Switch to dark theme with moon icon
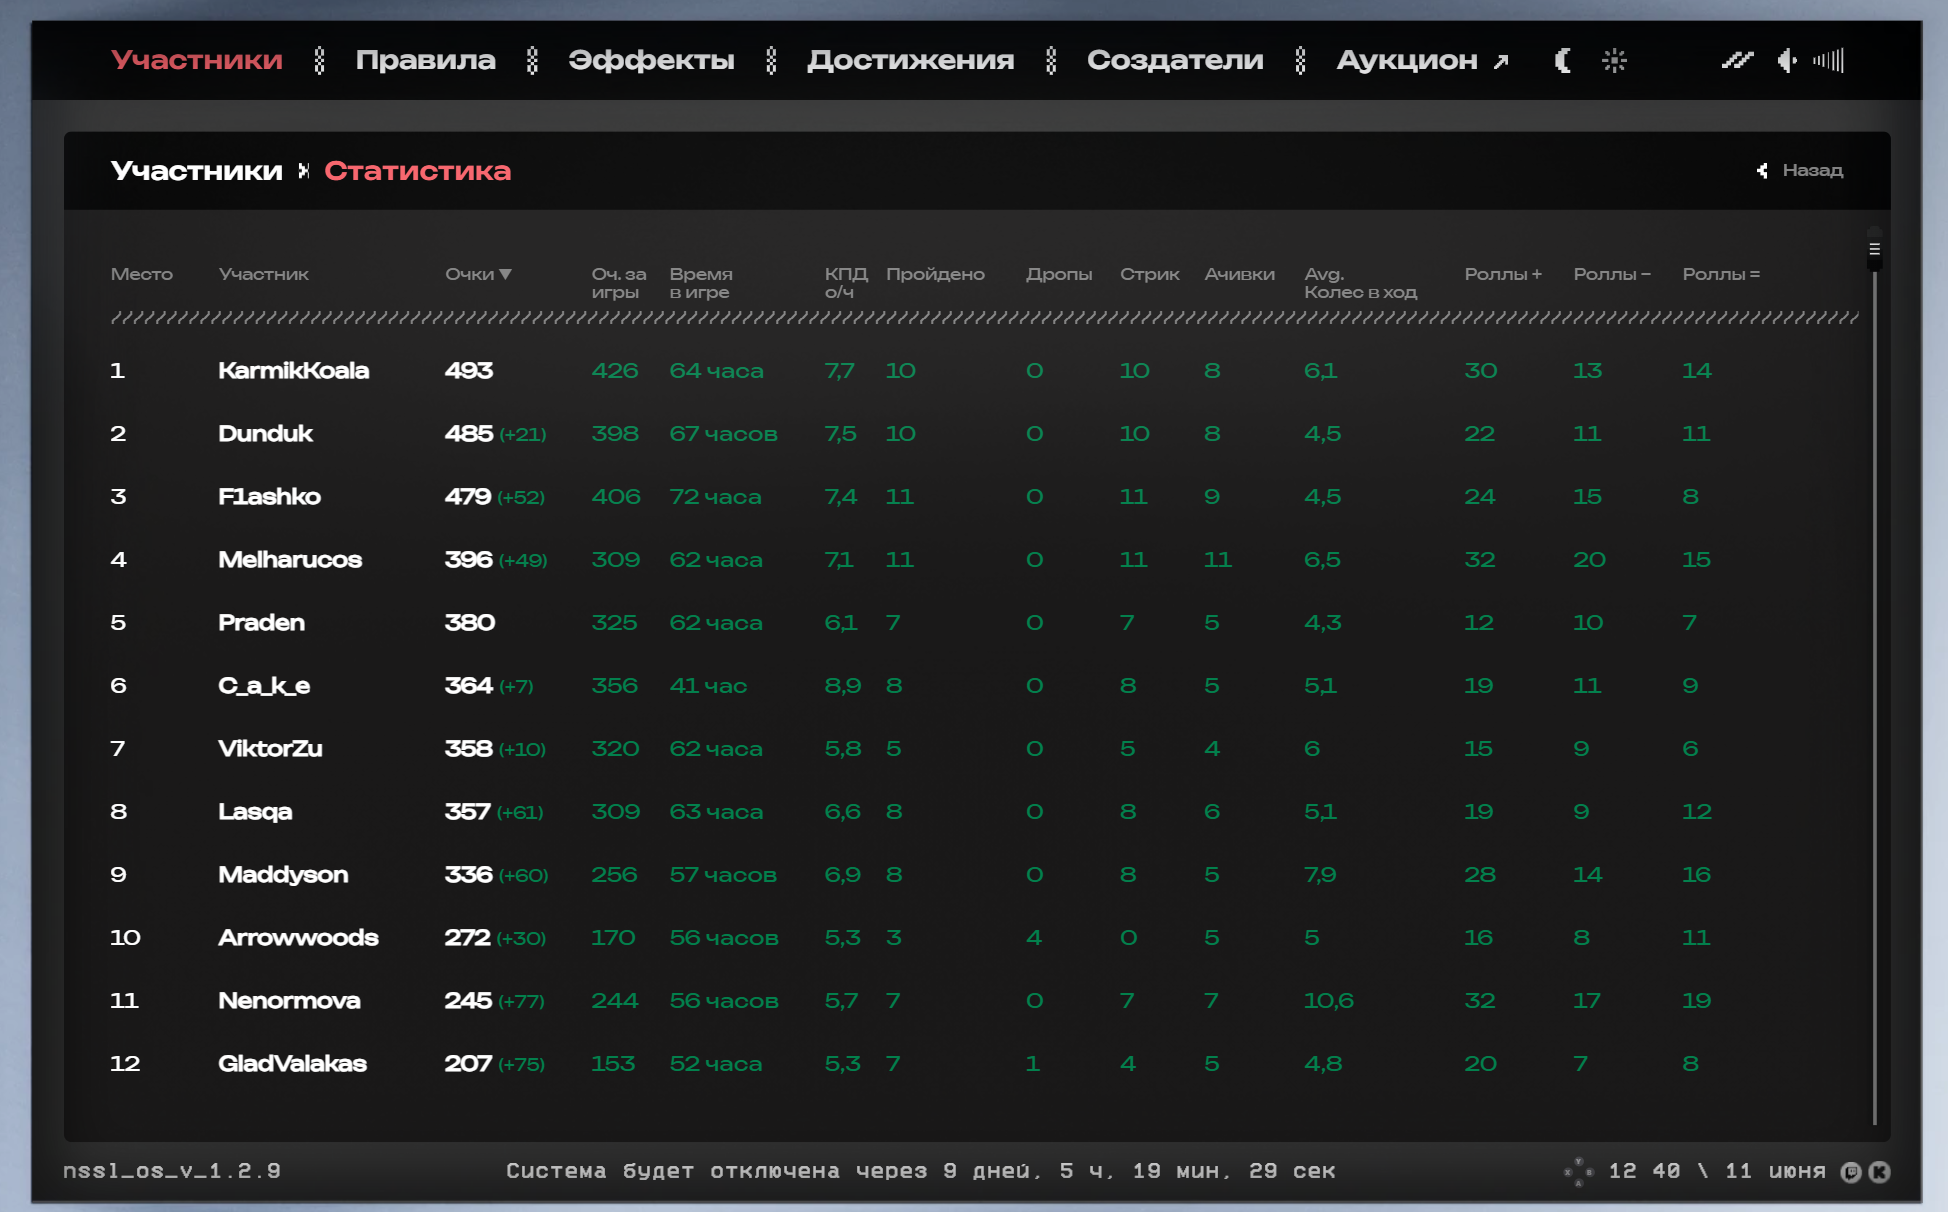This screenshot has height=1212, width=1948. (1563, 61)
